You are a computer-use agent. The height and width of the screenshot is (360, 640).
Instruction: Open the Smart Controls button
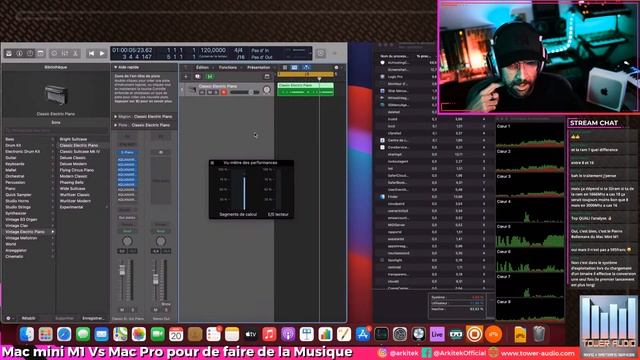point(54,53)
